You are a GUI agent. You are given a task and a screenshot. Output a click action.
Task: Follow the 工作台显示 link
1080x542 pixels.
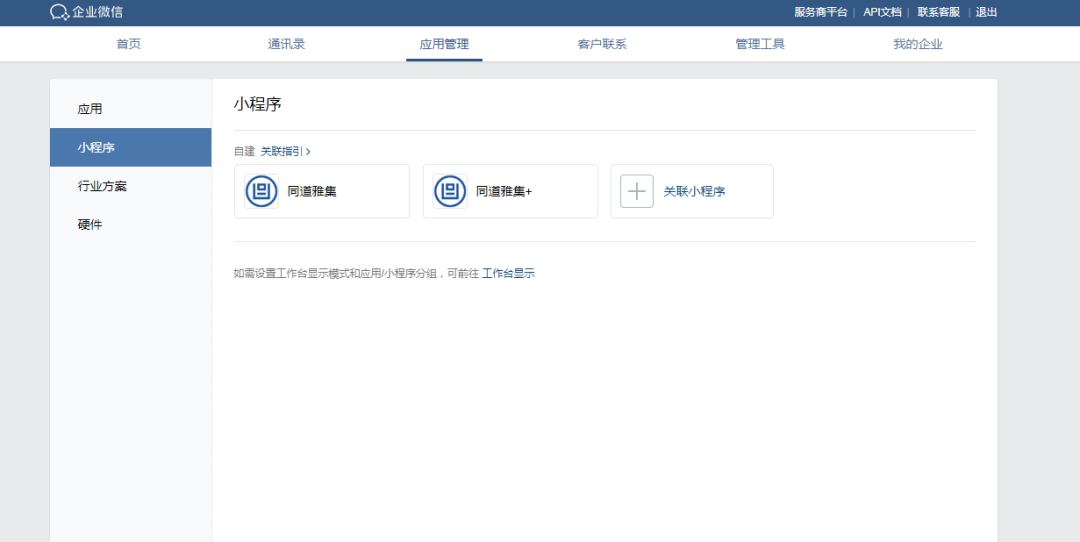coord(508,273)
